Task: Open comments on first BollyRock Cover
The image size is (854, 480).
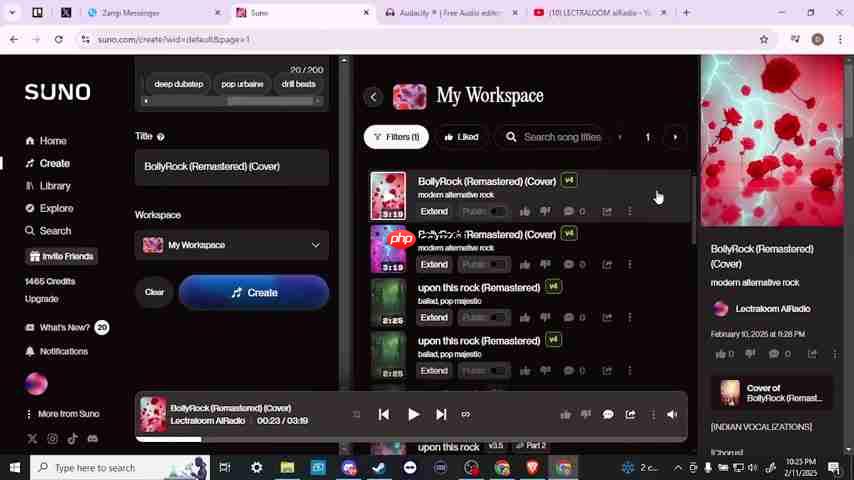Action: (x=574, y=211)
